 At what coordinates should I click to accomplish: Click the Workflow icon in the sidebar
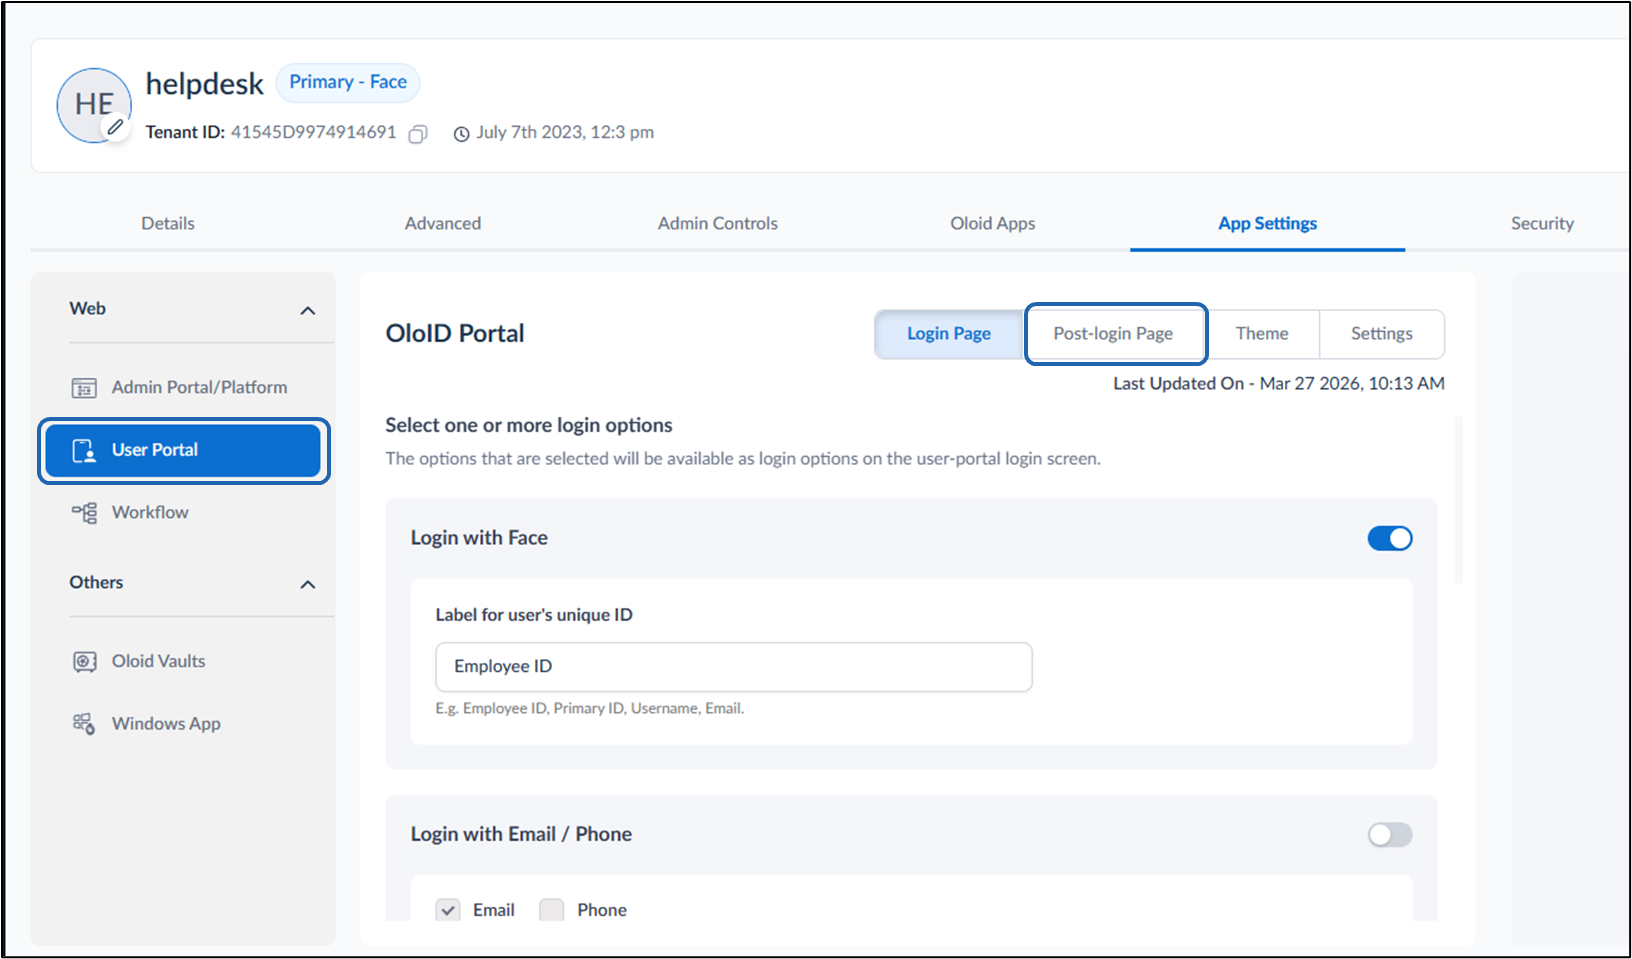pos(84,513)
